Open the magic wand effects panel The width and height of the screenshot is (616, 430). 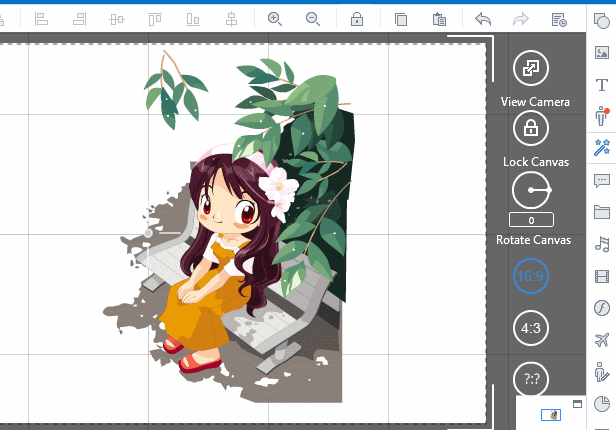pos(602,148)
